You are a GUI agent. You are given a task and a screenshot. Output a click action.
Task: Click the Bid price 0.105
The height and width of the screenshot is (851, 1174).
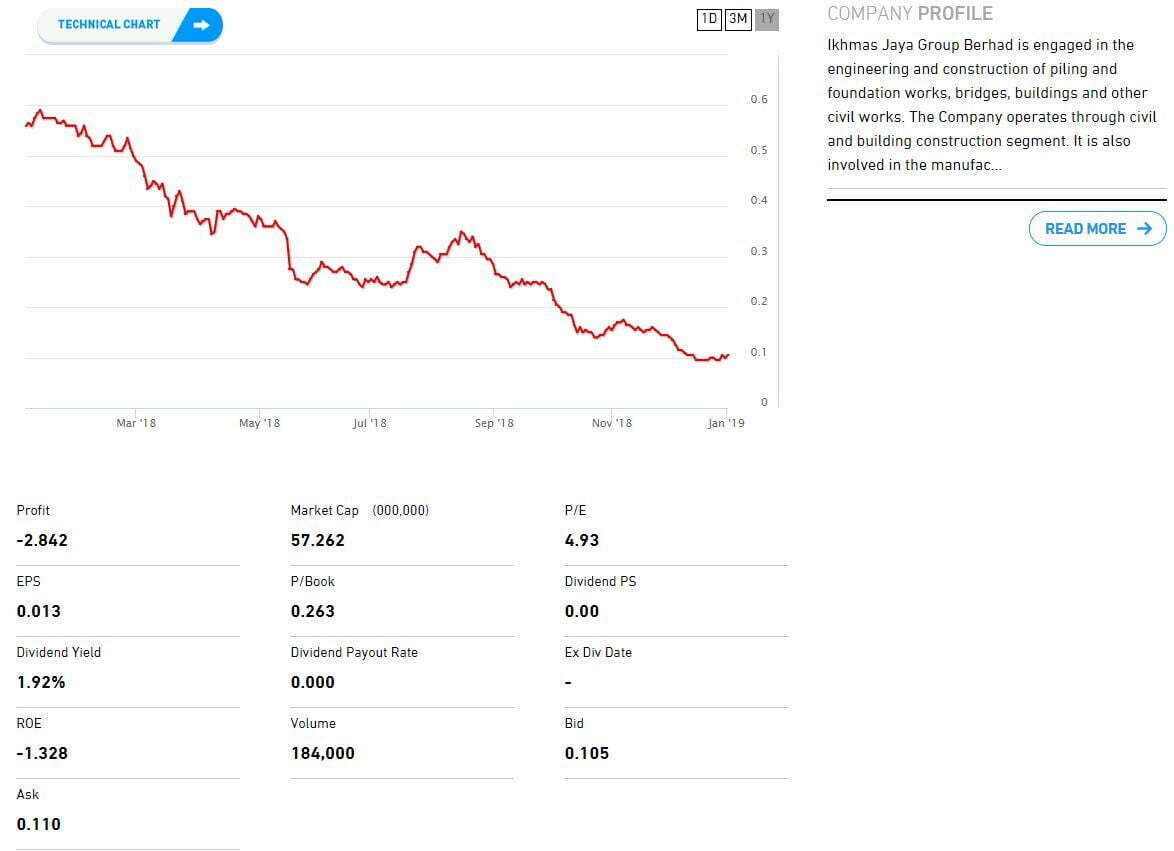586,753
